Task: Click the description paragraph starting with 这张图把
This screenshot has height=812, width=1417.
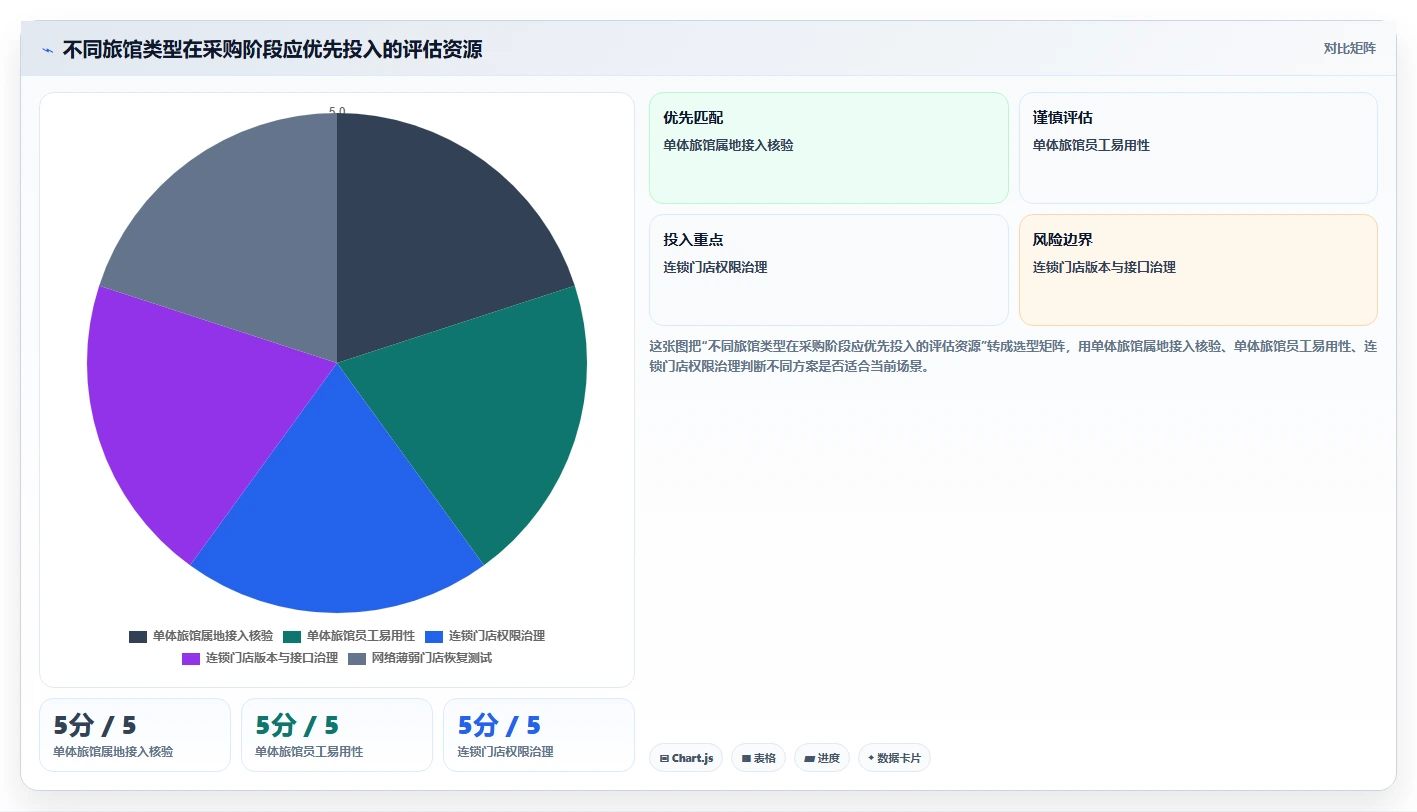Action: (x=1013, y=356)
